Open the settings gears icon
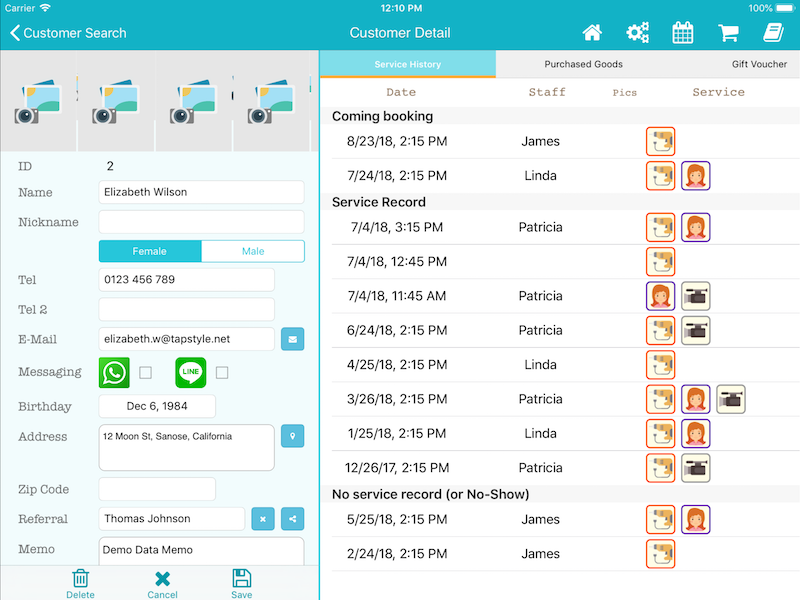The width and height of the screenshot is (800, 600). click(x=637, y=33)
